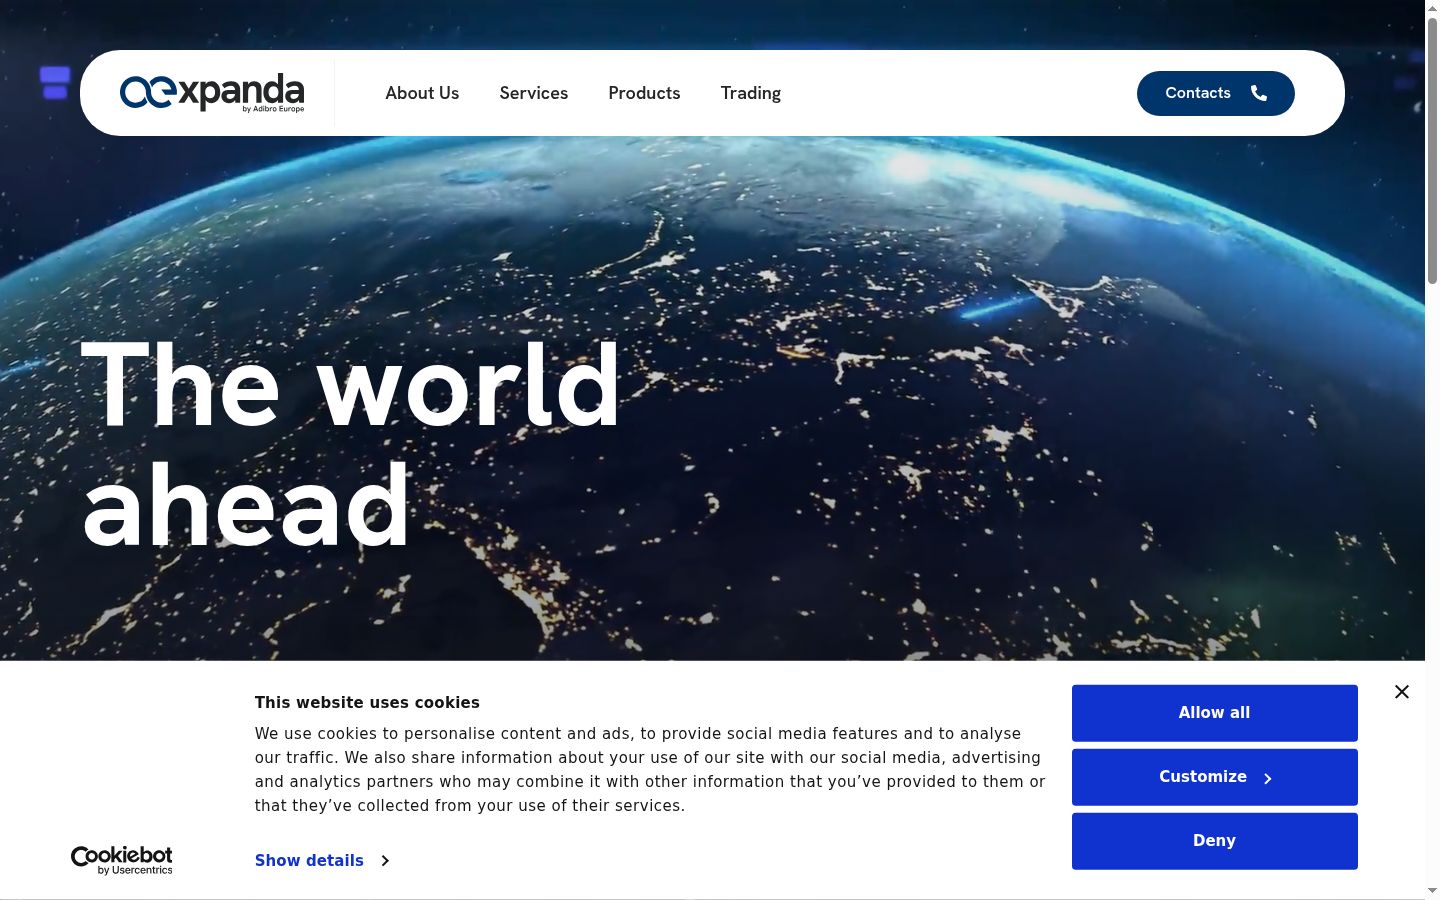Open the Services menu
Viewport: 1440px width, 900px height.
[534, 93]
